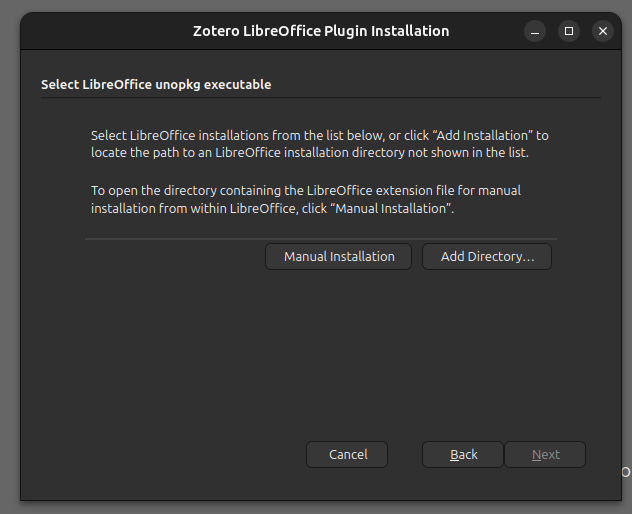Close the Zotero LibreOffice Plugin Installation window
The width and height of the screenshot is (632, 514).
click(x=603, y=31)
